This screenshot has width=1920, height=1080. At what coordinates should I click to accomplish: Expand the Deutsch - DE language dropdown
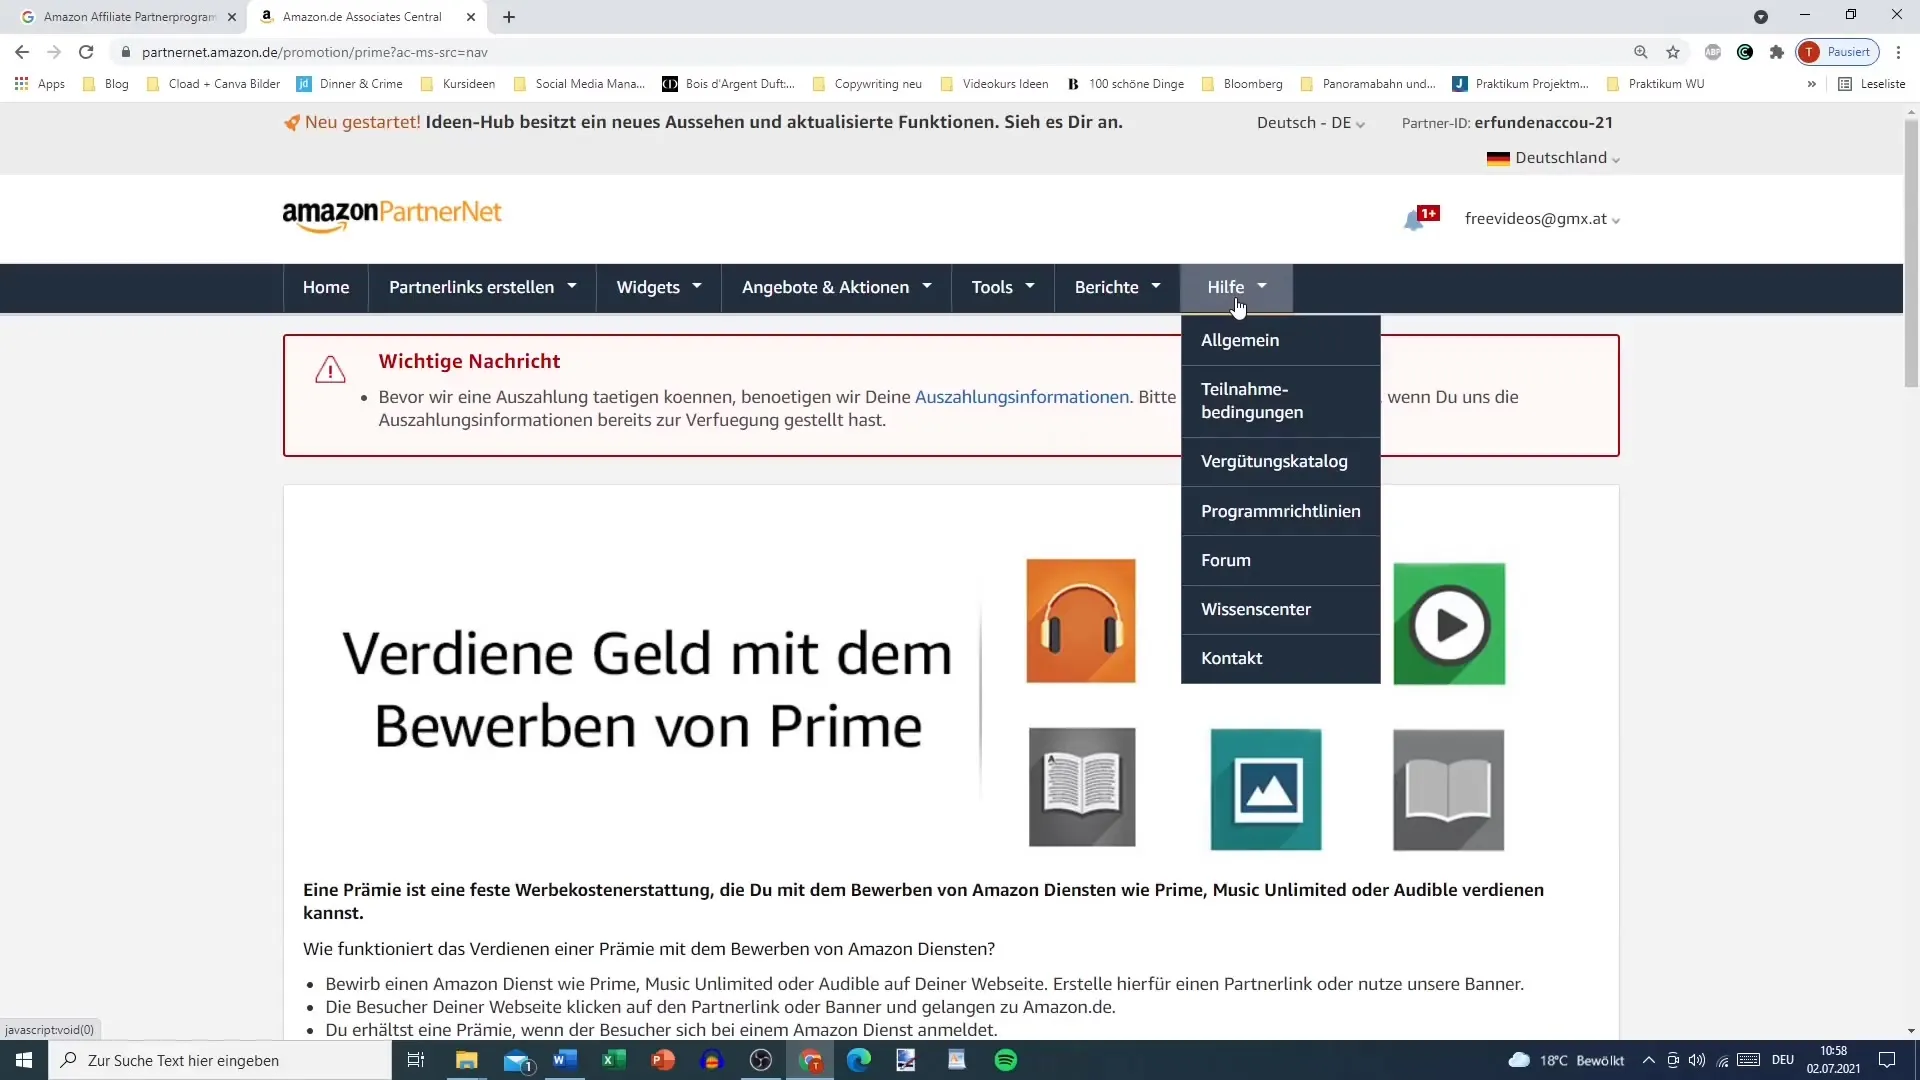[1310, 123]
